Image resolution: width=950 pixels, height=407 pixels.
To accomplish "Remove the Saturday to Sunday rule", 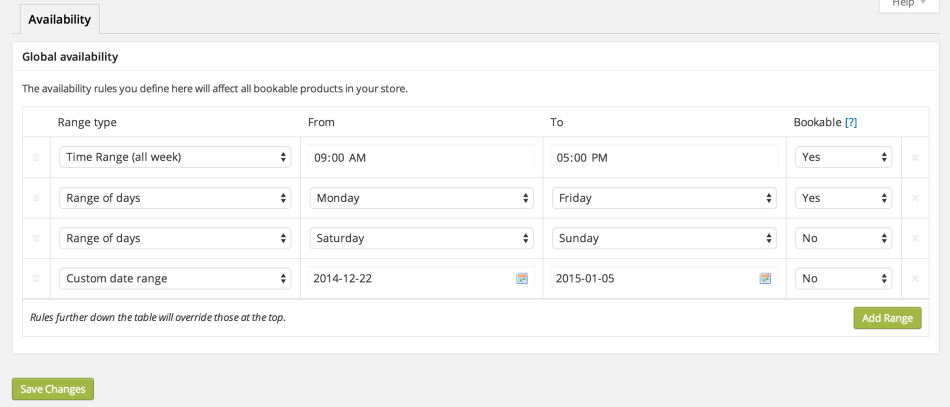I will pos(914,238).
